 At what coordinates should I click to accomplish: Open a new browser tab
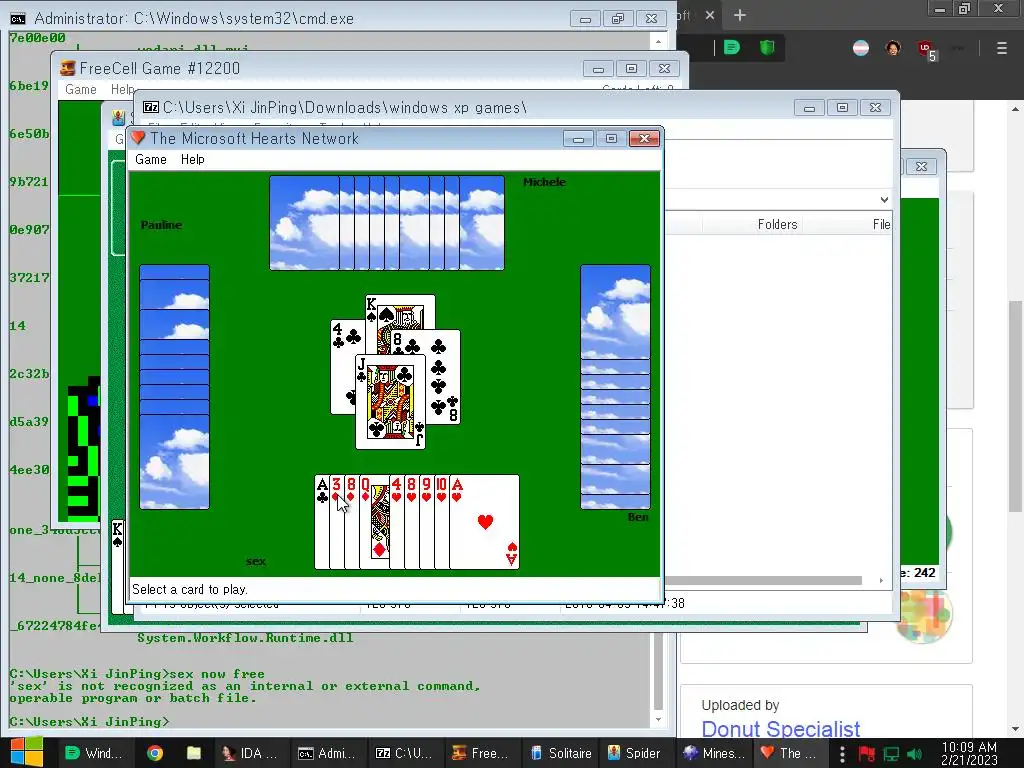click(739, 15)
